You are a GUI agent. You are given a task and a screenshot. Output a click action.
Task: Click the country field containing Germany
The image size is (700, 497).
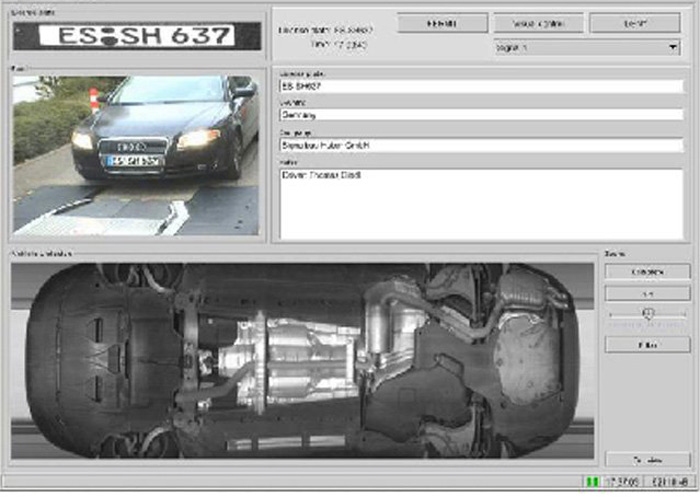click(480, 115)
